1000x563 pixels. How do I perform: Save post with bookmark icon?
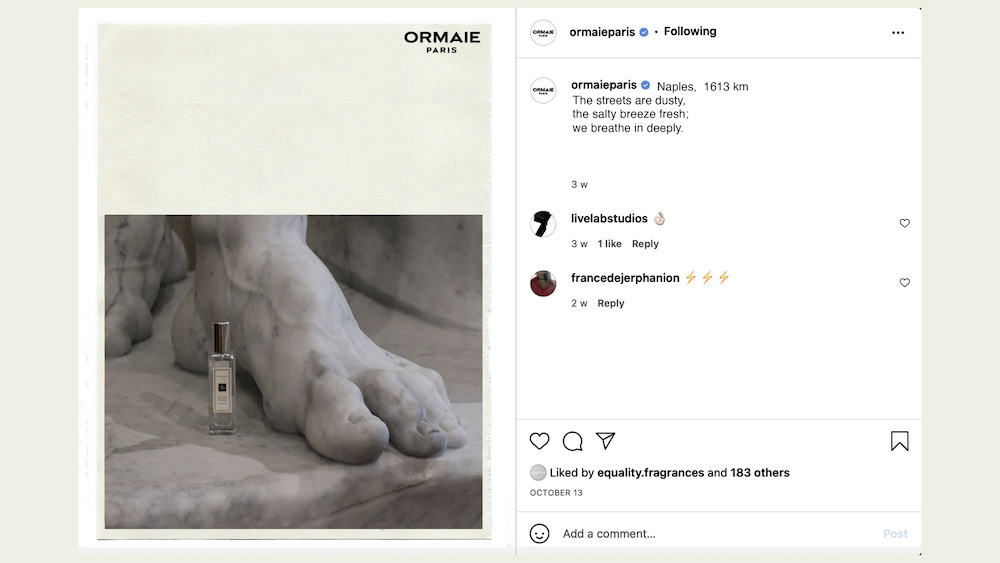pos(899,441)
